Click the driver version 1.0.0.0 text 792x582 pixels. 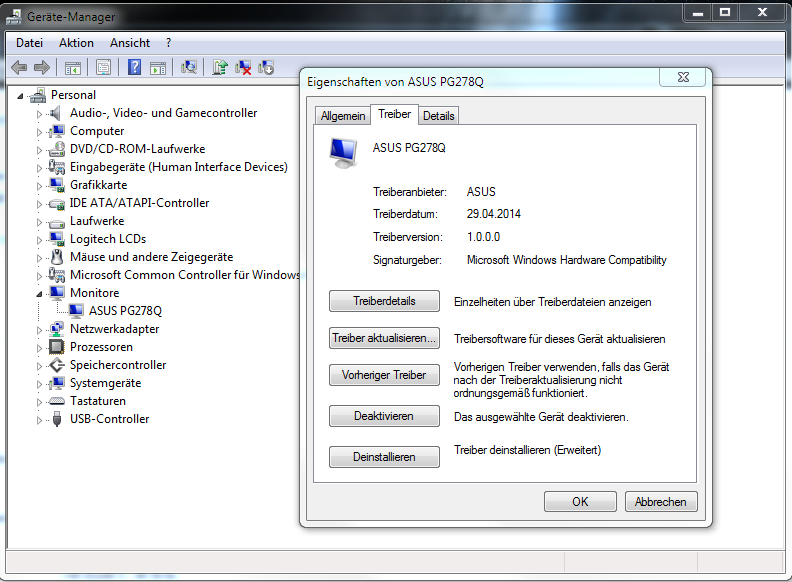pyautogui.click(x=483, y=236)
